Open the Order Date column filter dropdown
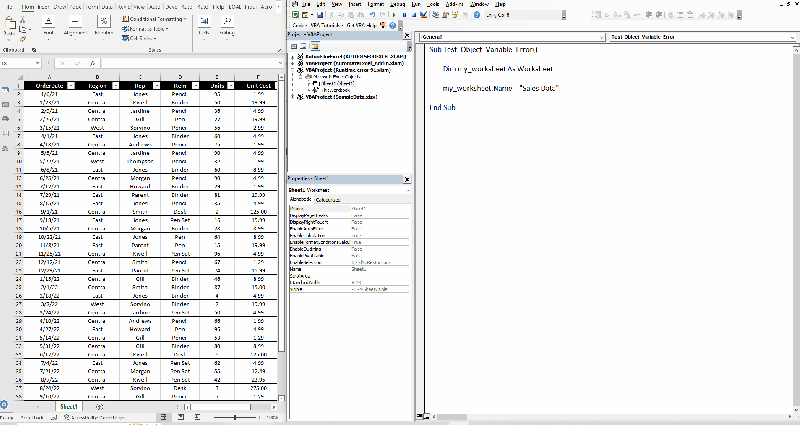The image size is (800, 425). [x=71, y=86]
